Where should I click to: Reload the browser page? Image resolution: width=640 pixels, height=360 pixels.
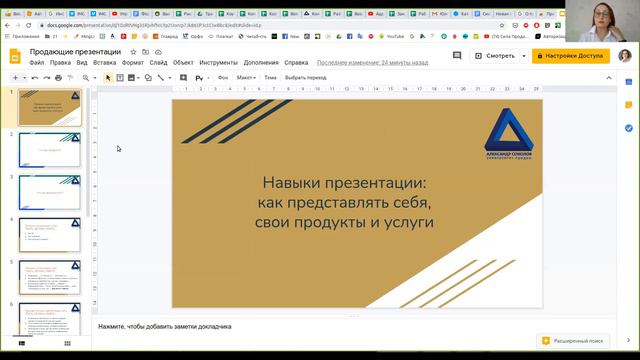tap(28, 25)
